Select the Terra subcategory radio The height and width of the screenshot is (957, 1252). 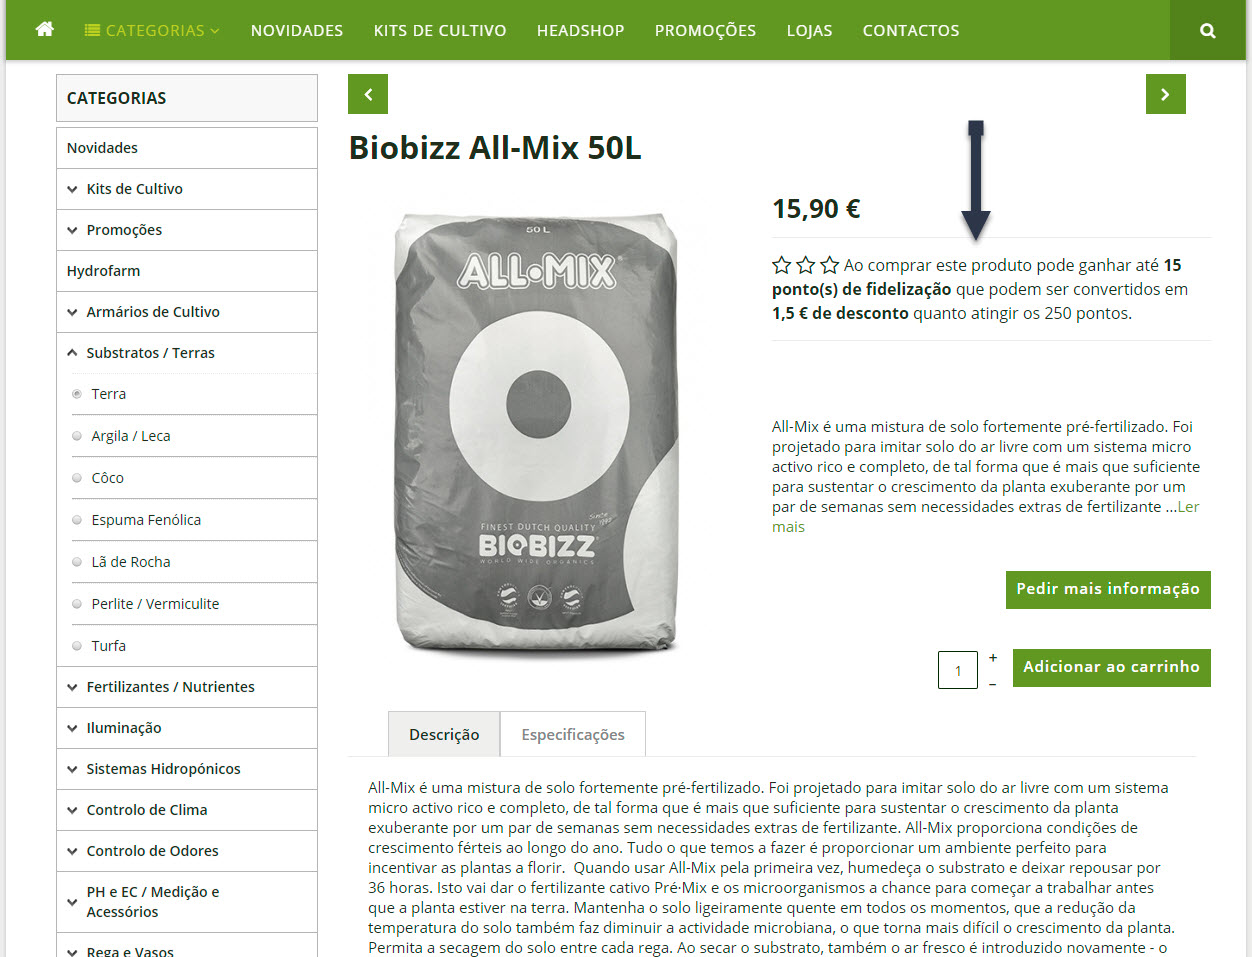pos(77,394)
